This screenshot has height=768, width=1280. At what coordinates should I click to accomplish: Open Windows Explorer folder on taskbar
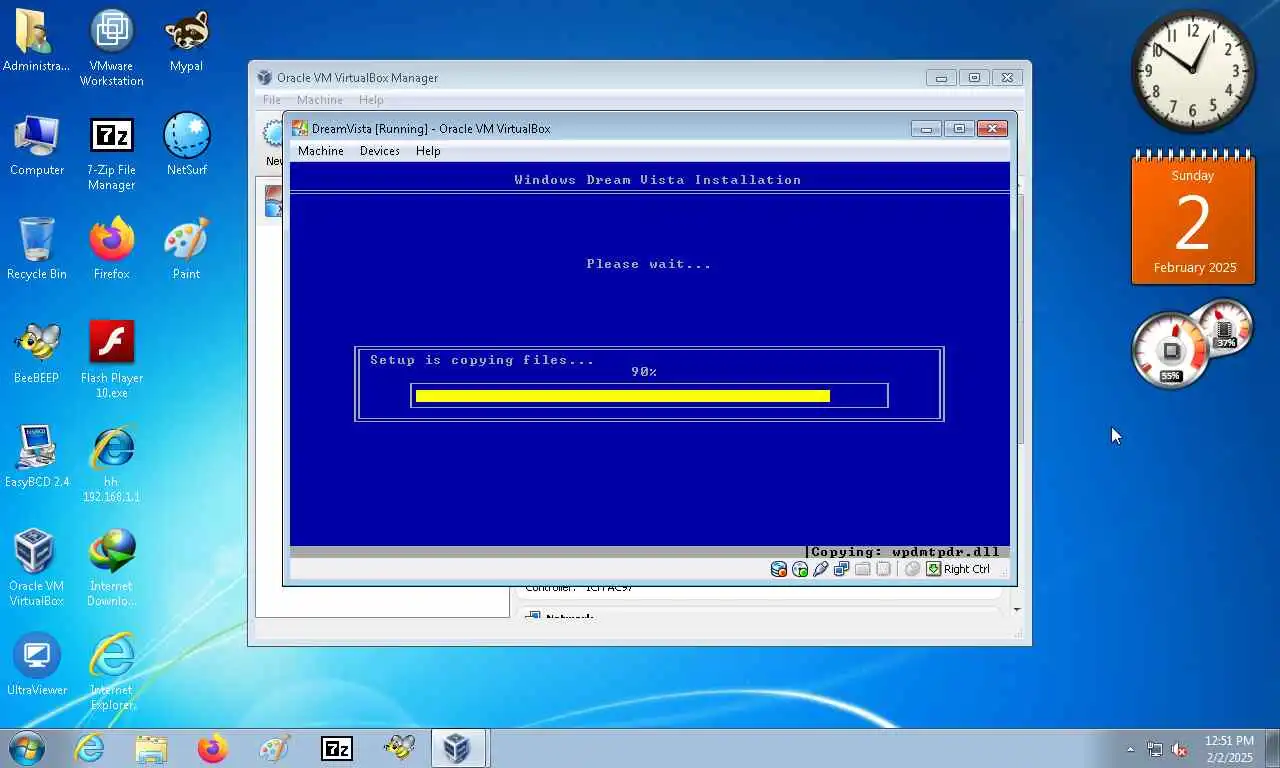click(151, 748)
